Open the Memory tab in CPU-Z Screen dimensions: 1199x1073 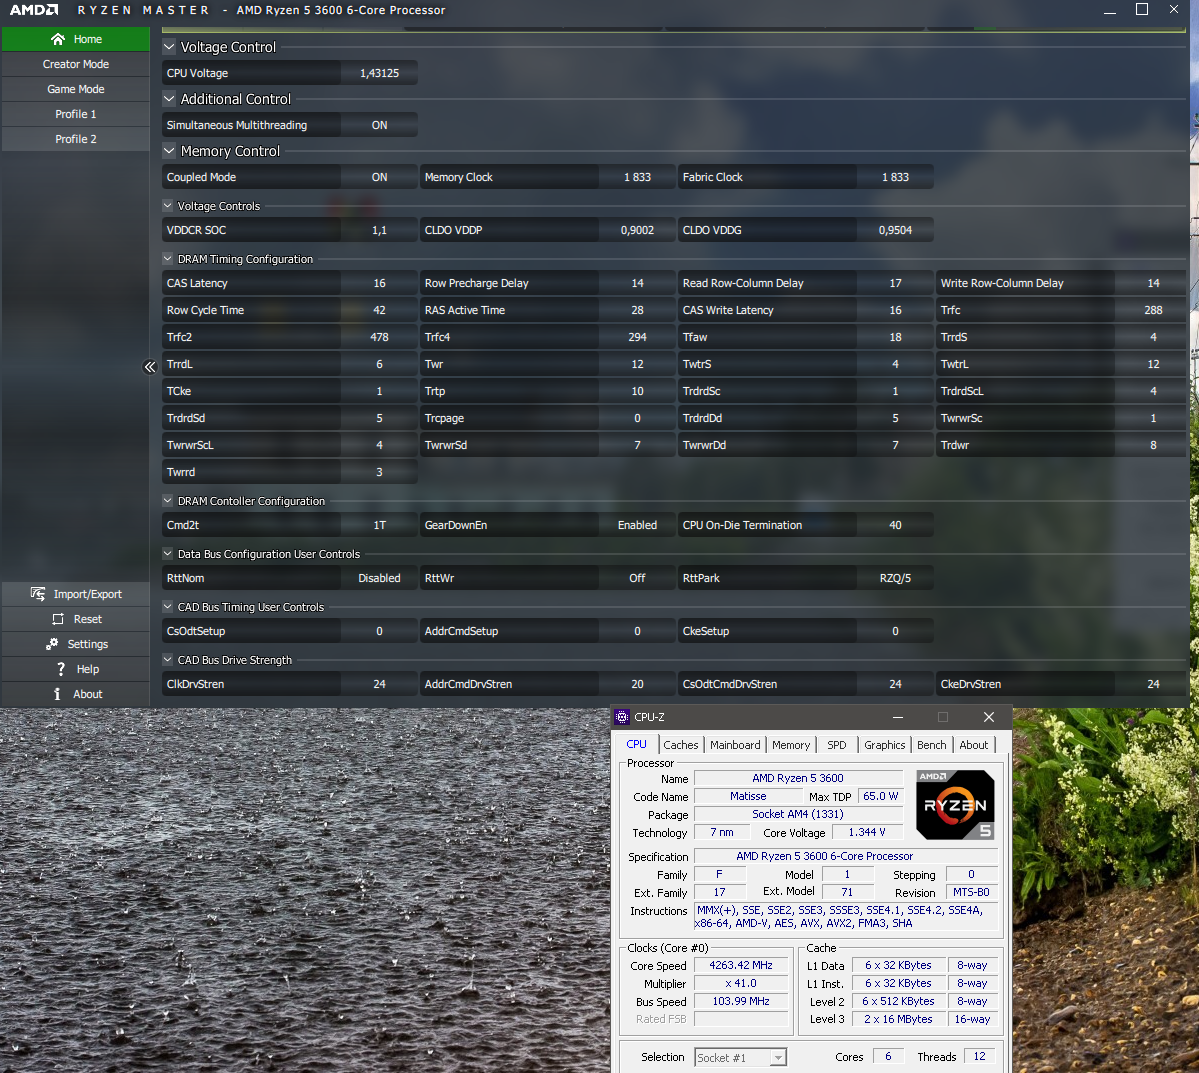[x=791, y=745]
